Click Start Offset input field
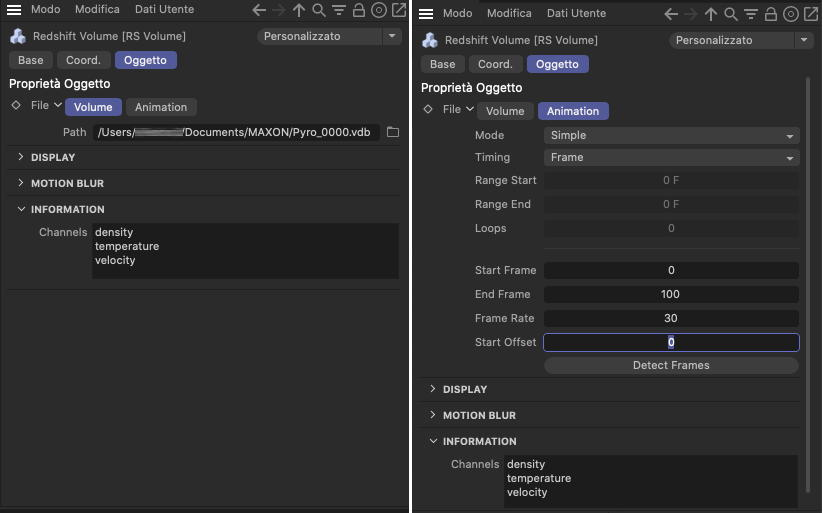 tap(671, 342)
